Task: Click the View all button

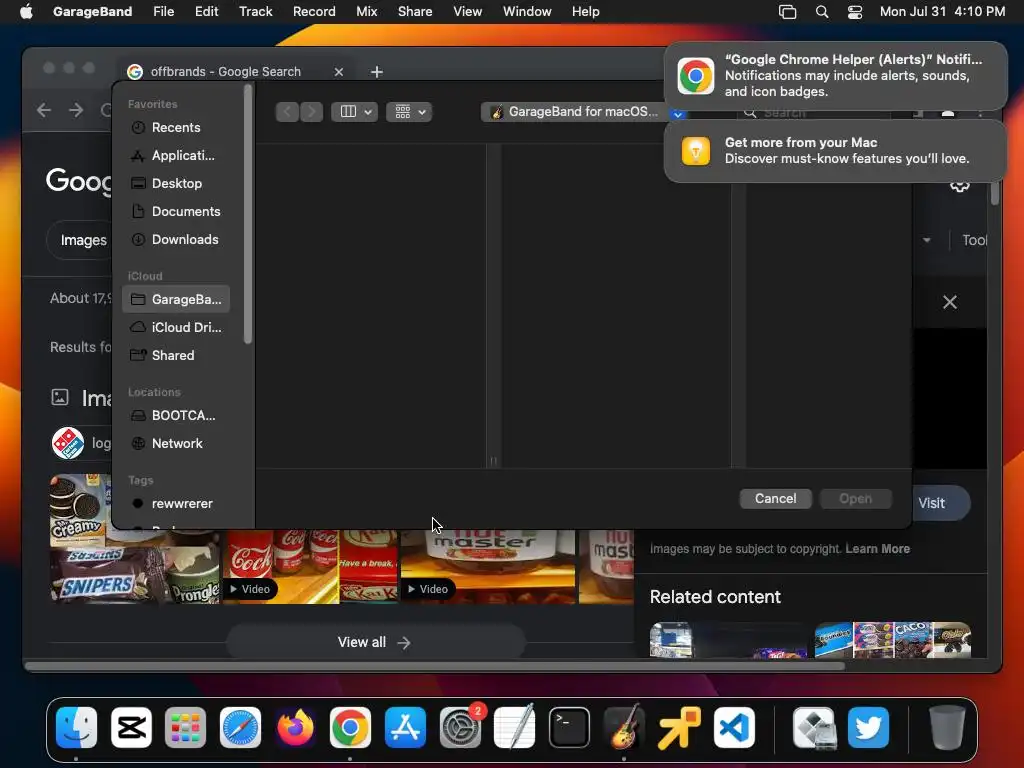Action: [x=375, y=642]
